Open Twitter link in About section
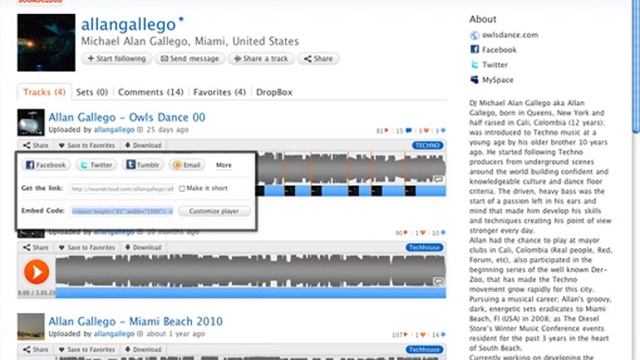This screenshot has height=360, width=640. [x=495, y=65]
